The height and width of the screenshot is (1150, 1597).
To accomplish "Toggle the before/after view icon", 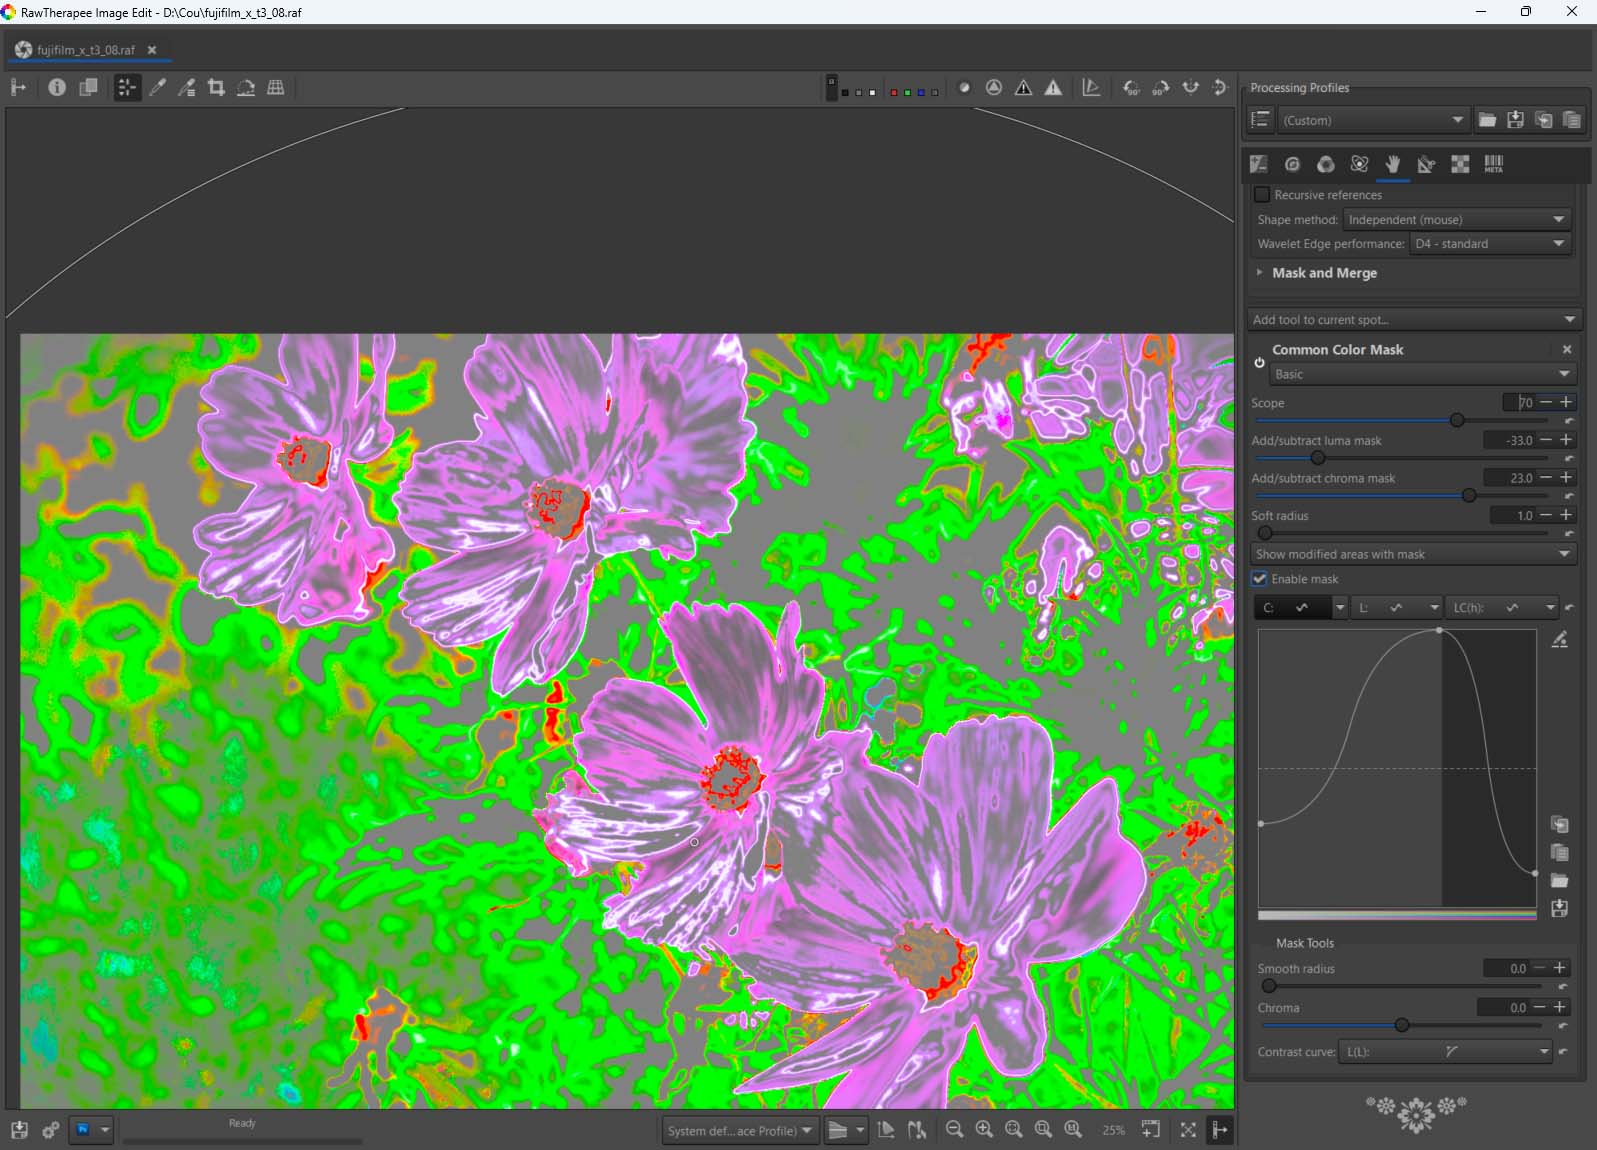I will pyautogui.click(x=88, y=88).
